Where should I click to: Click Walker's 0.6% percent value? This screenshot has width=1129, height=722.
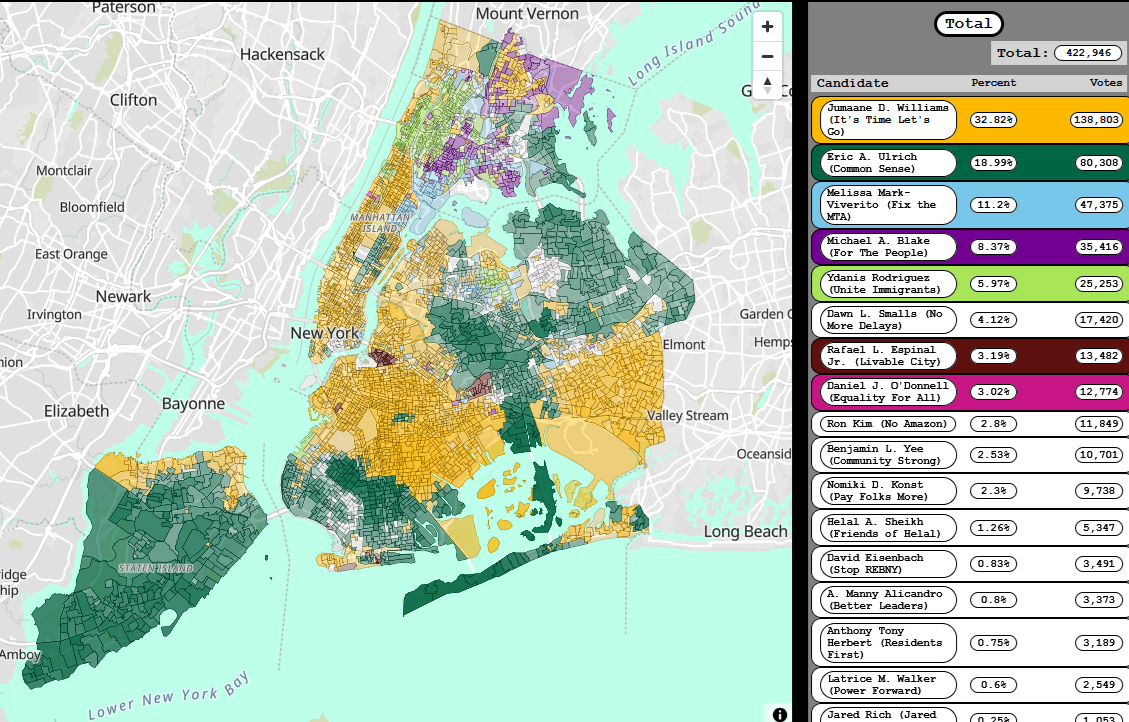pos(994,685)
